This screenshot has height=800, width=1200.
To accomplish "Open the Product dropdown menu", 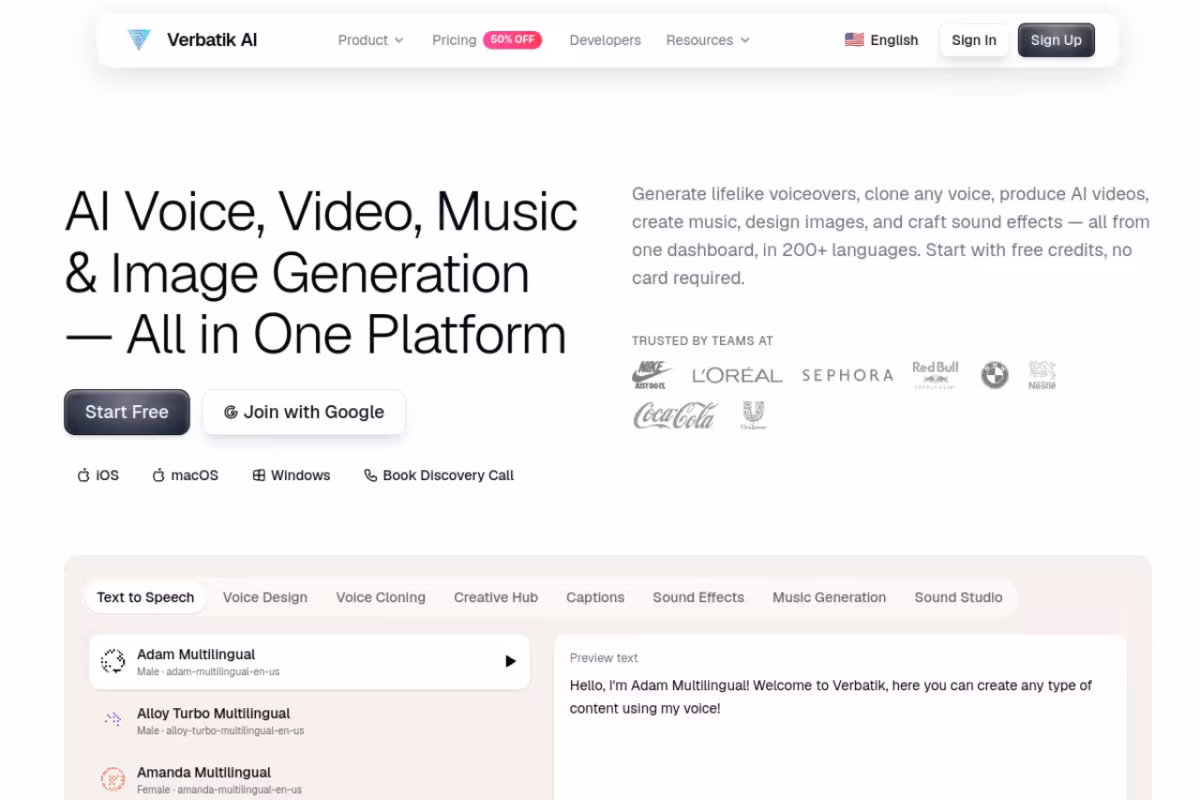I will pyautogui.click(x=371, y=40).
